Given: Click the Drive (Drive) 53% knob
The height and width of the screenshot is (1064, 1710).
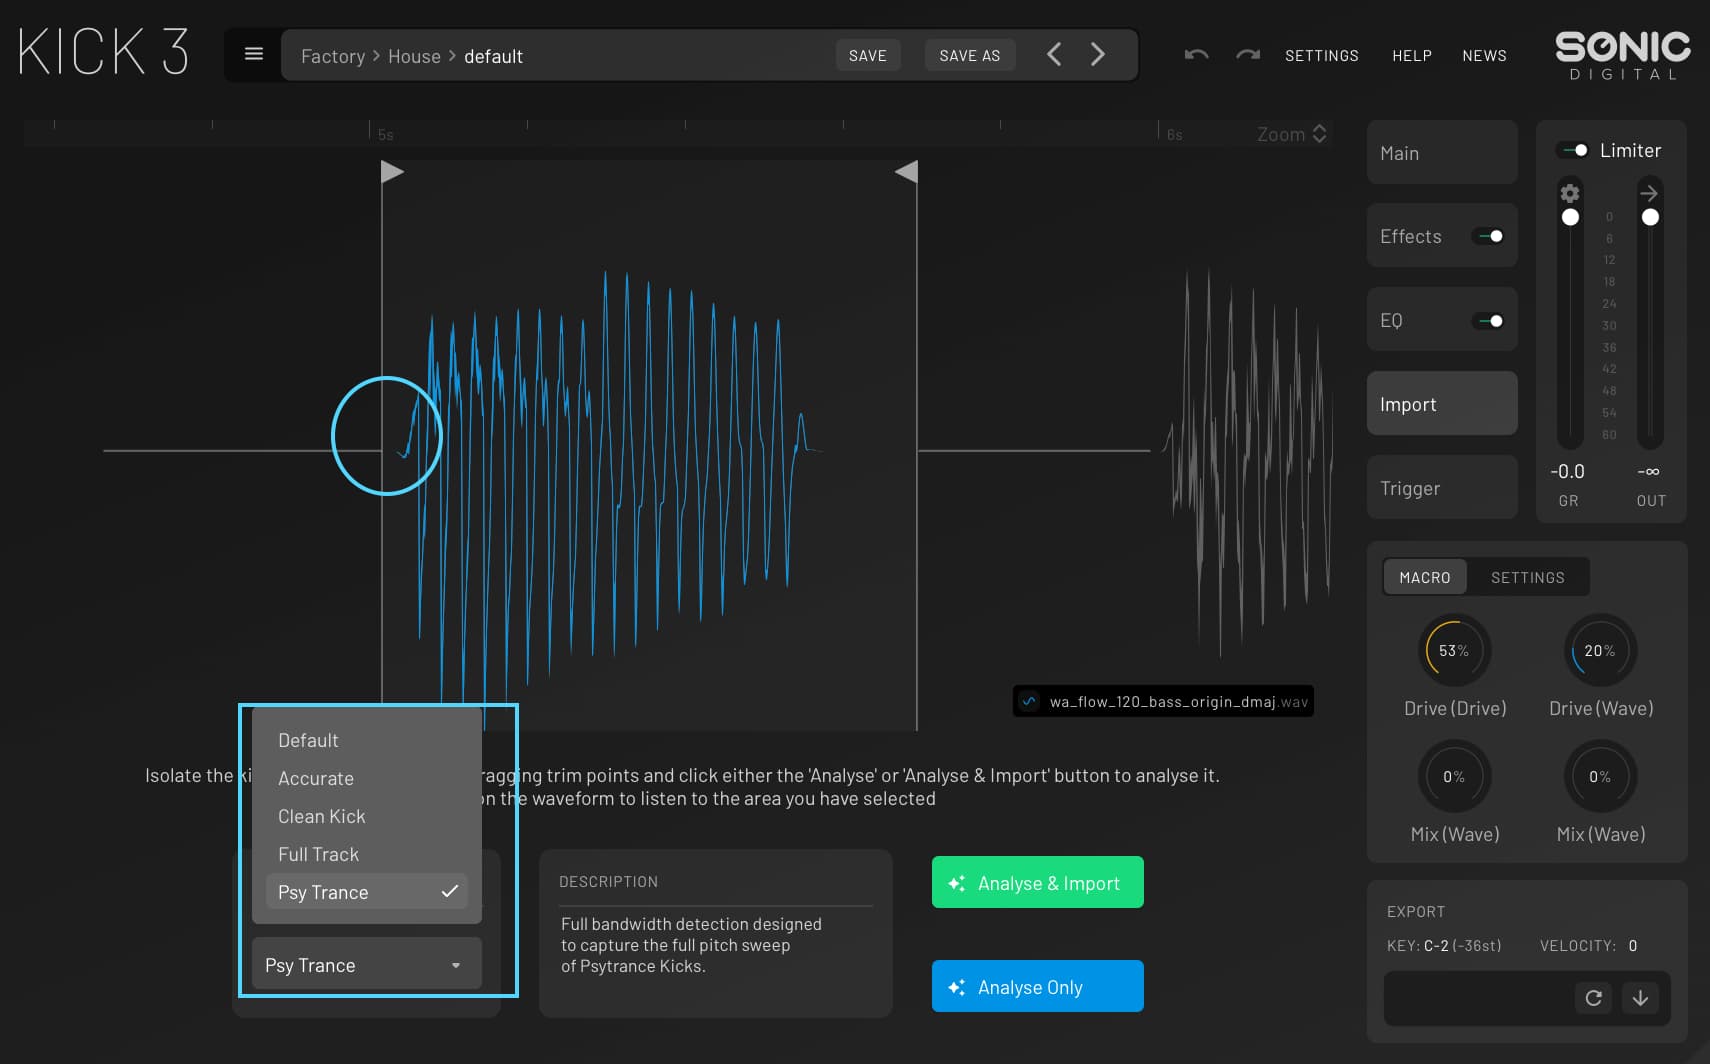Looking at the screenshot, I should pos(1454,651).
